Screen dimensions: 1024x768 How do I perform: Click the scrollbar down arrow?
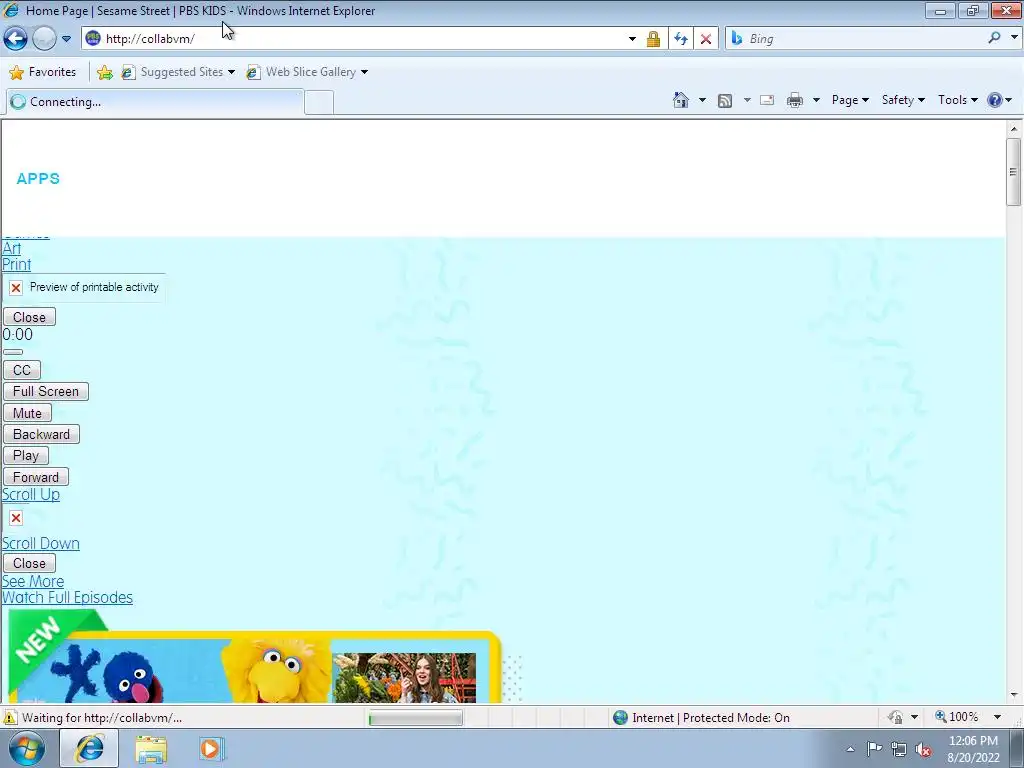click(1014, 695)
